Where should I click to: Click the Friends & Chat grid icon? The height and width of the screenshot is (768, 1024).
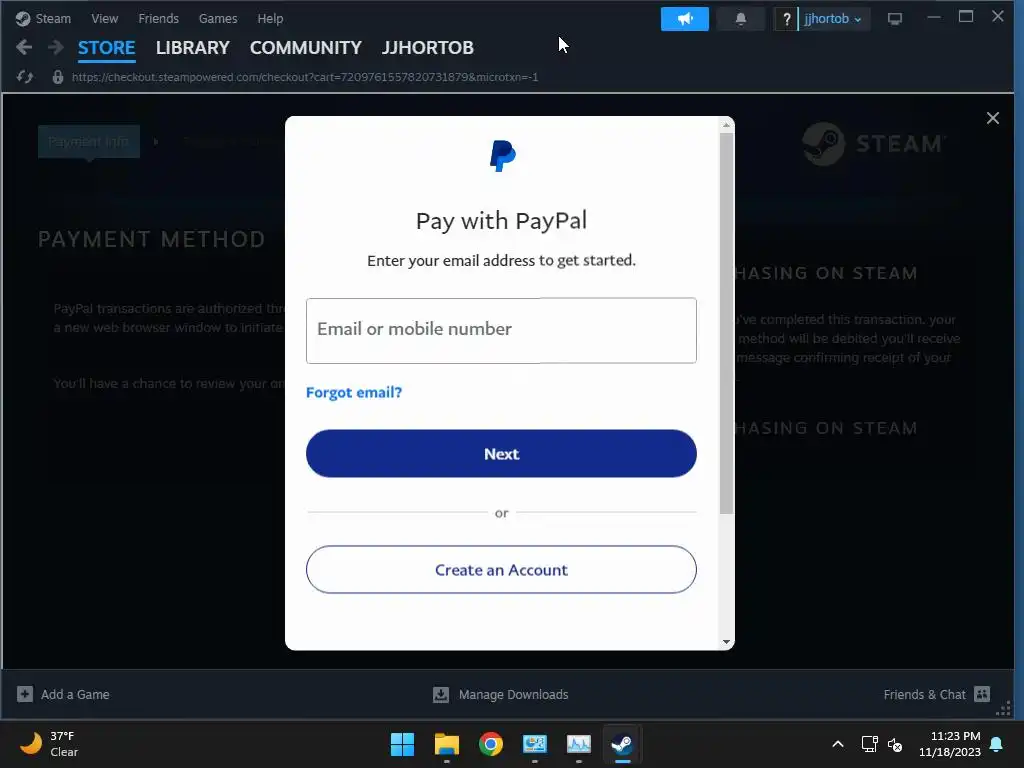(x=982, y=694)
